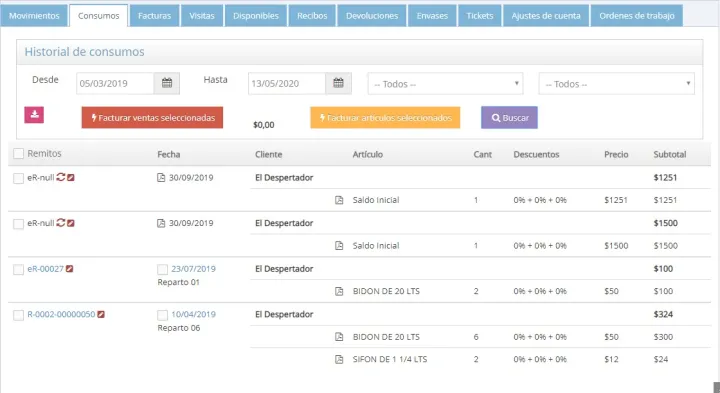Open the first -- Todos -- dropdown
Screen dimensions: 720x393
[445, 84]
